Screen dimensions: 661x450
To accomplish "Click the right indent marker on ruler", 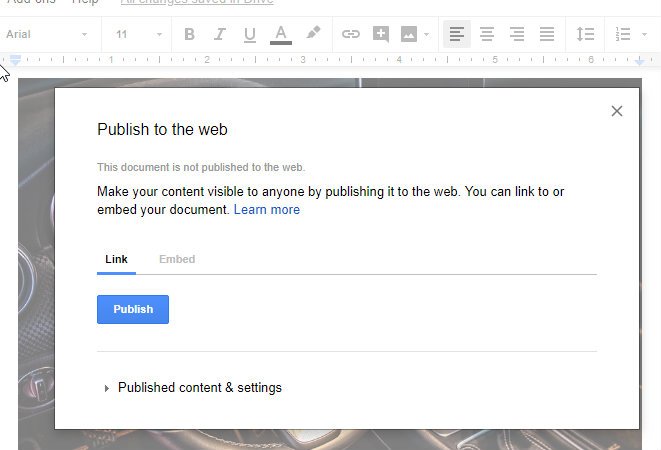I will [640, 62].
